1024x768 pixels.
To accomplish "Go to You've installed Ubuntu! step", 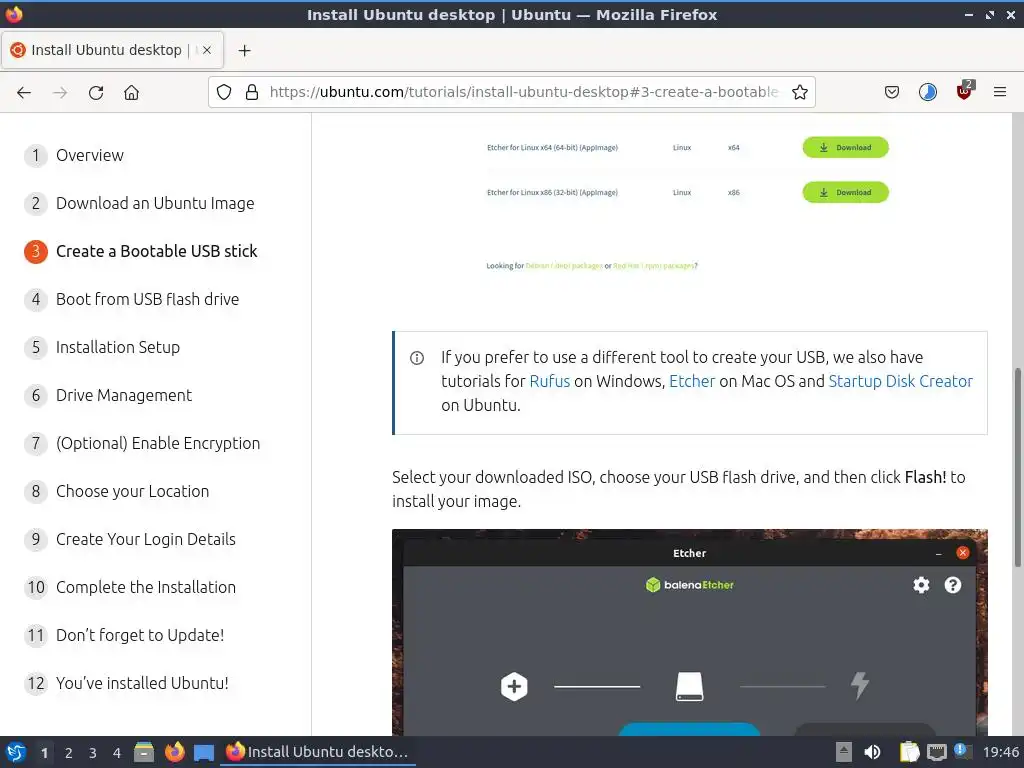I will click(142, 683).
